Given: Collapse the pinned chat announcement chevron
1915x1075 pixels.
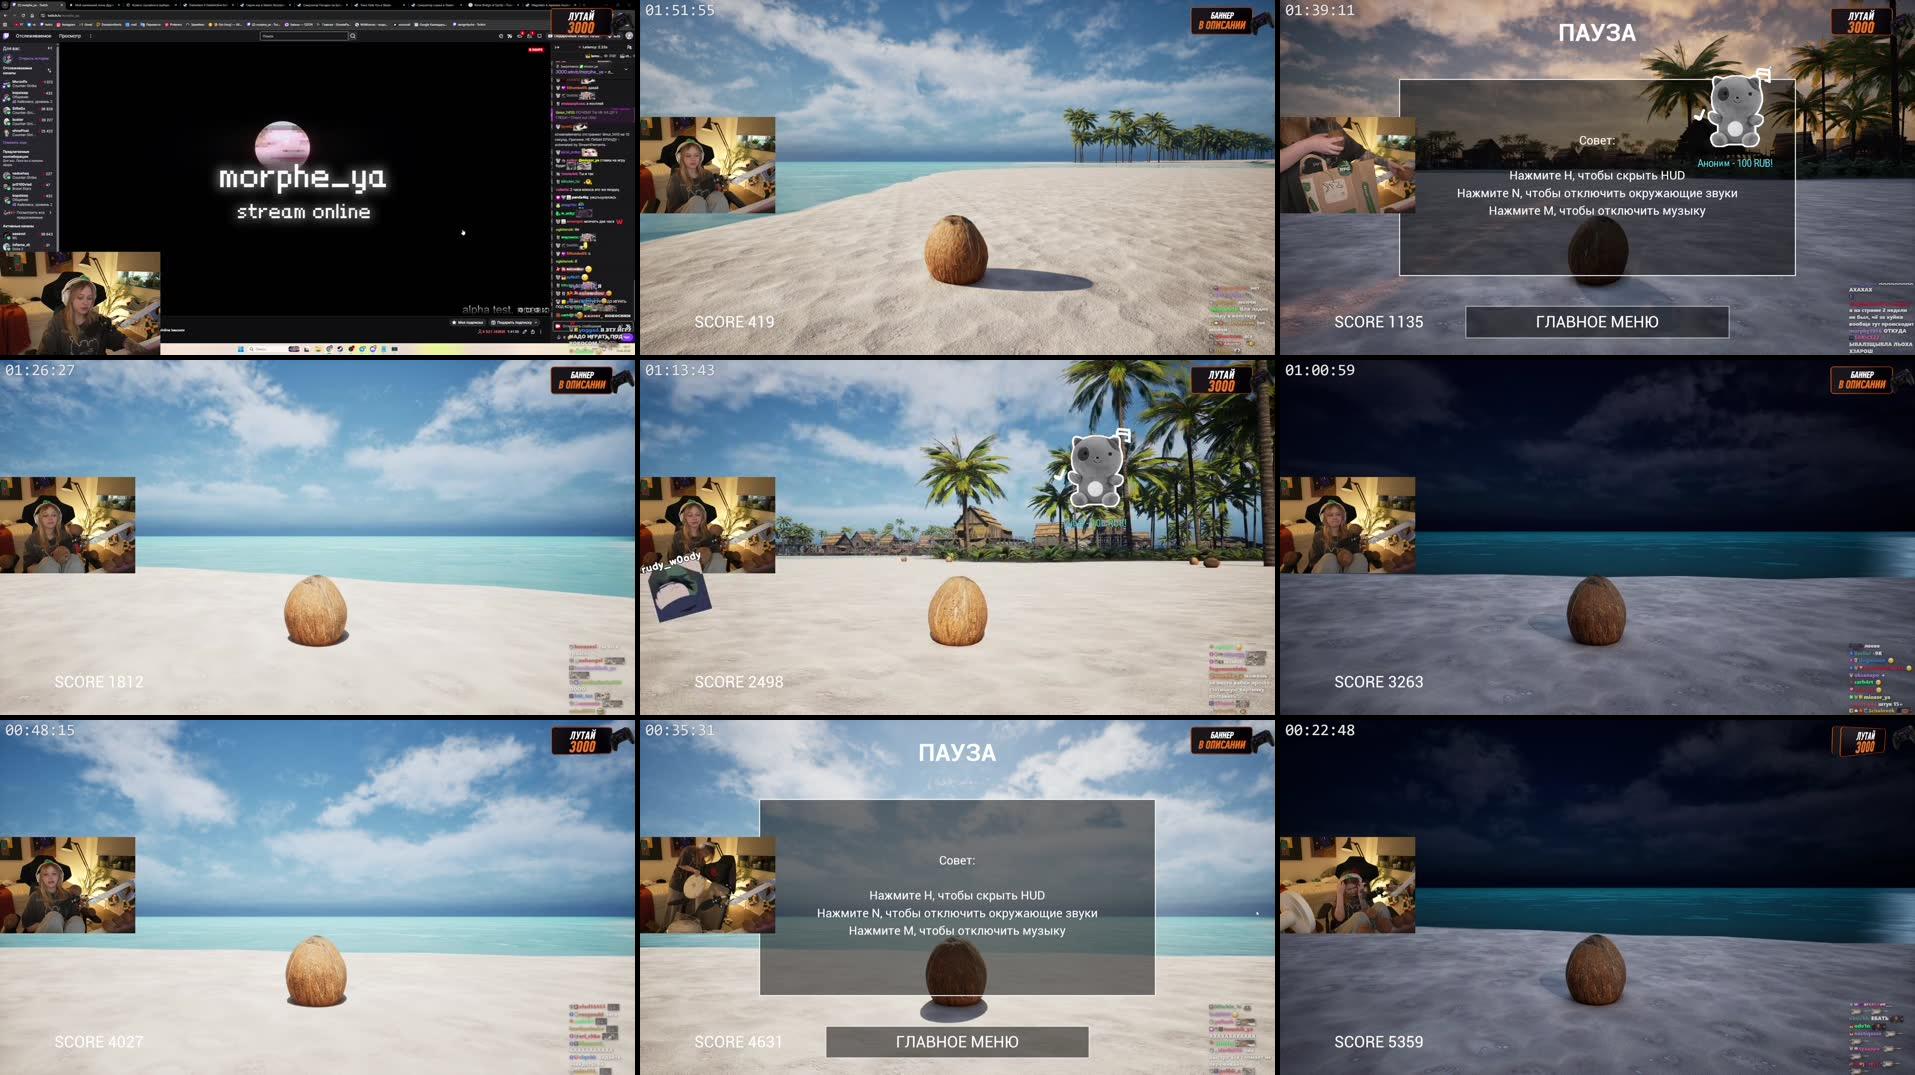Looking at the screenshot, I should [x=627, y=69].
